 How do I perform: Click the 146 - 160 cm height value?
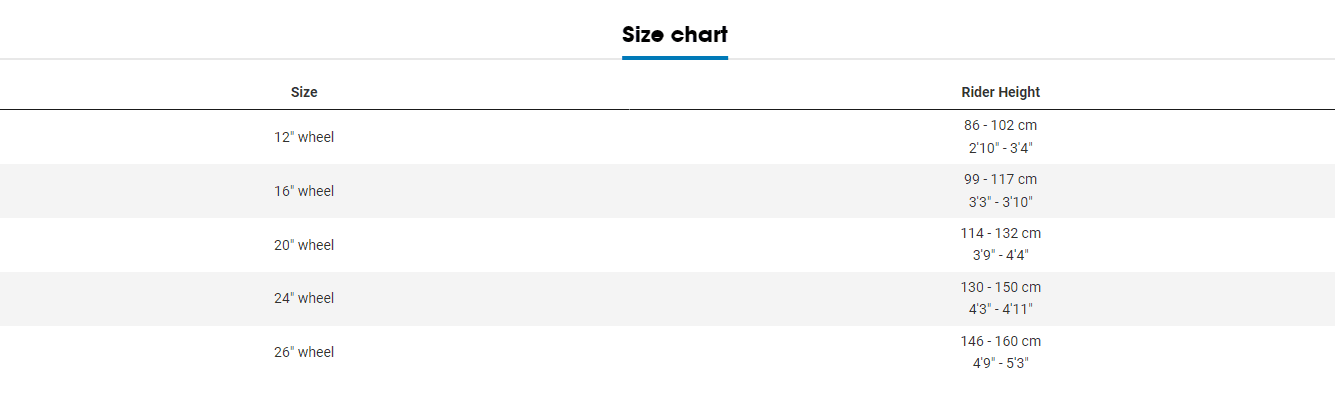pyautogui.click(x=1000, y=341)
